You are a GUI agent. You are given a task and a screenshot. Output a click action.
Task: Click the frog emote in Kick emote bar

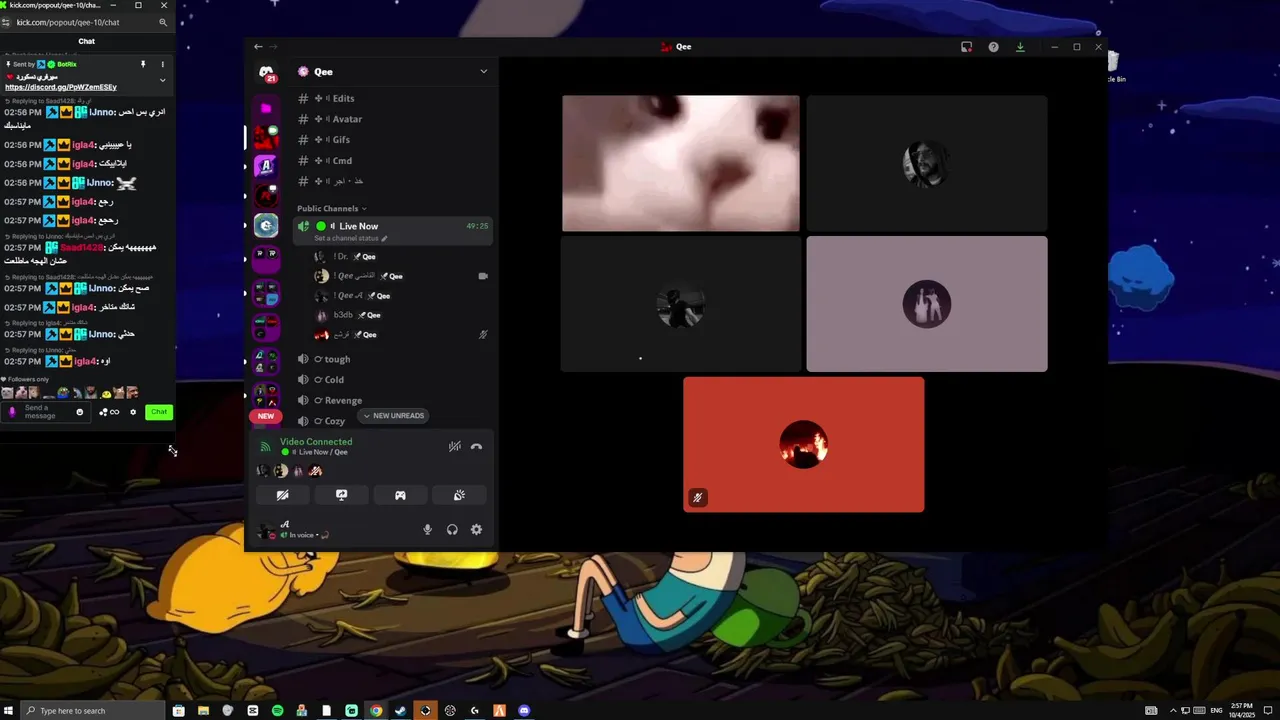click(63, 393)
